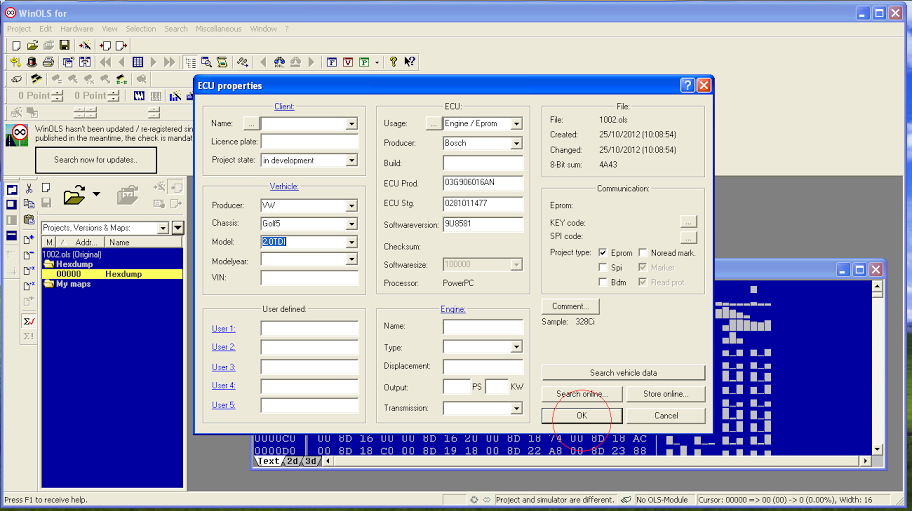Click the hexdump window horizontal scrollbar right arrow
Image resolution: width=912 pixels, height=511 pixels.
[x=865, y=461]
